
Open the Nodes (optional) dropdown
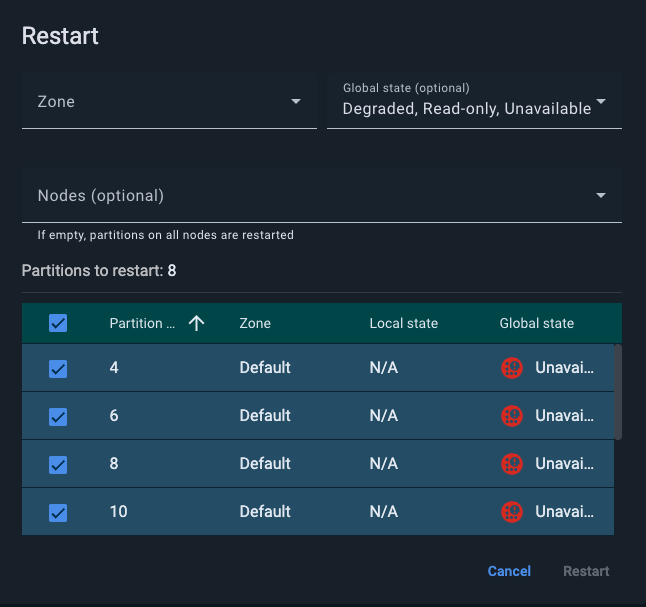point(322,195)
